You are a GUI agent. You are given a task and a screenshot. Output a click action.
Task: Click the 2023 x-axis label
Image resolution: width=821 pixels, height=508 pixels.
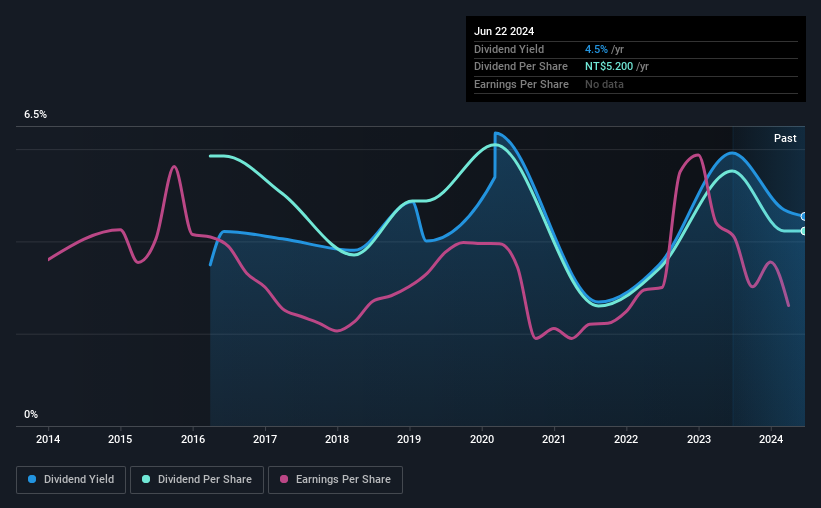[x=698, y=439]
